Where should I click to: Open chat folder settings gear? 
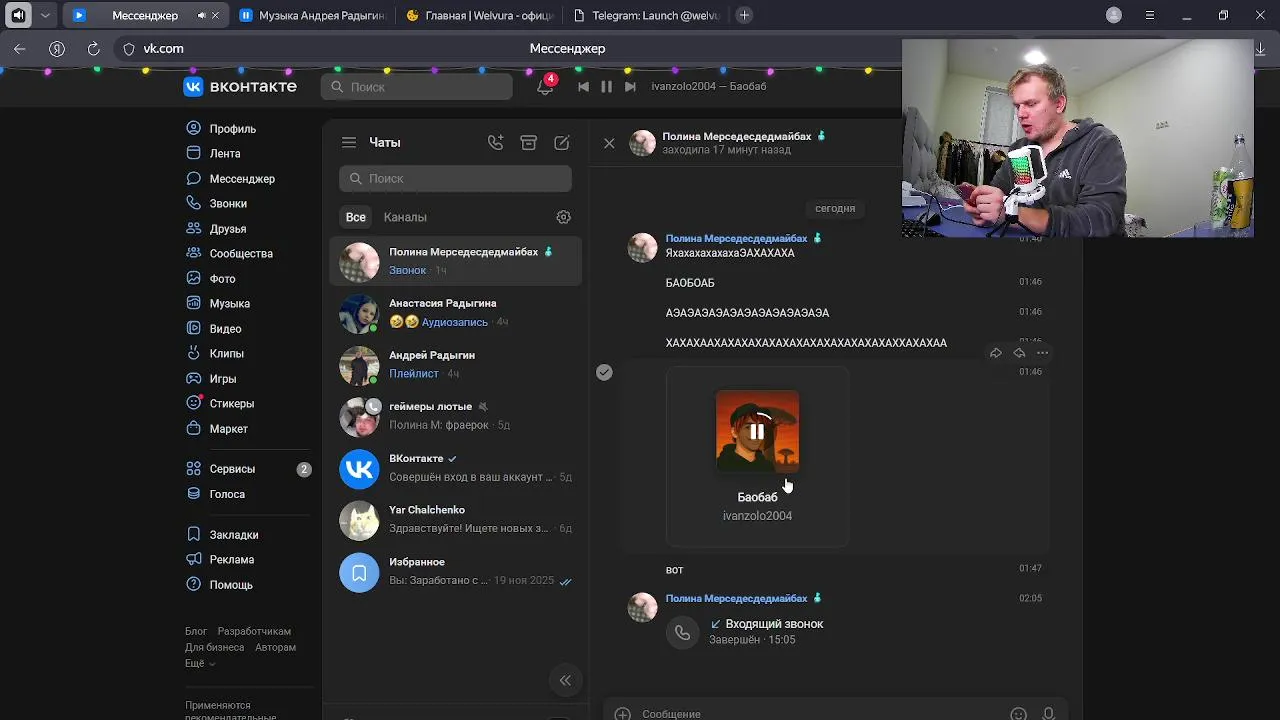point(563,217)
